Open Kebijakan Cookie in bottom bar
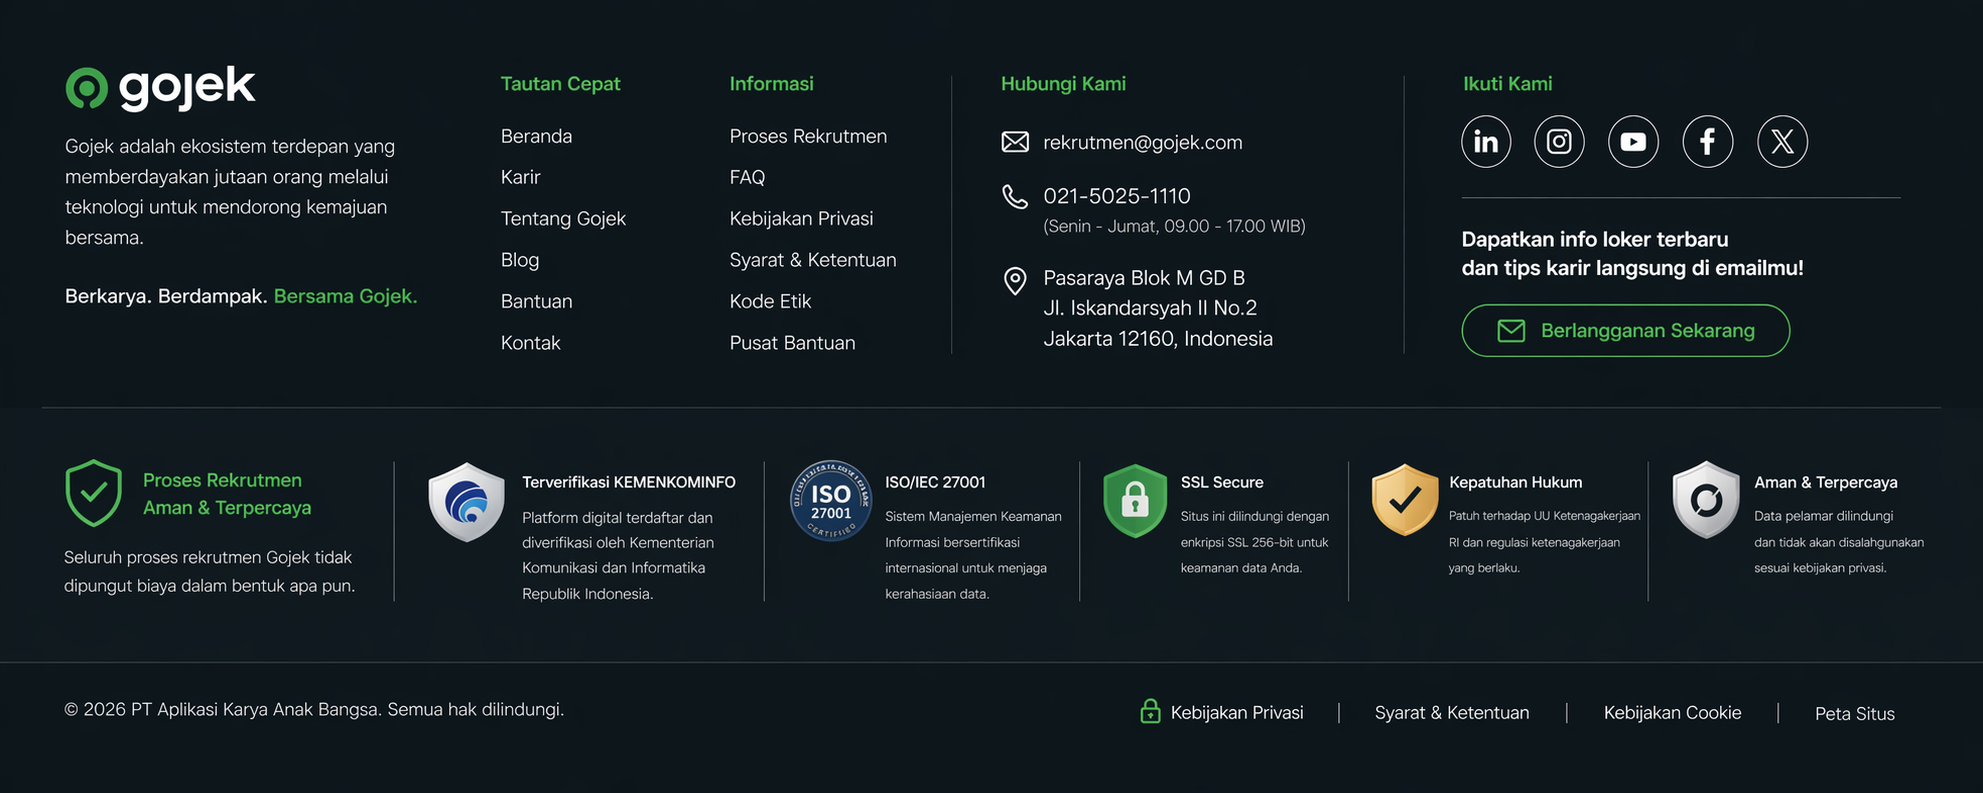1983x793 pixels. 1672,713
